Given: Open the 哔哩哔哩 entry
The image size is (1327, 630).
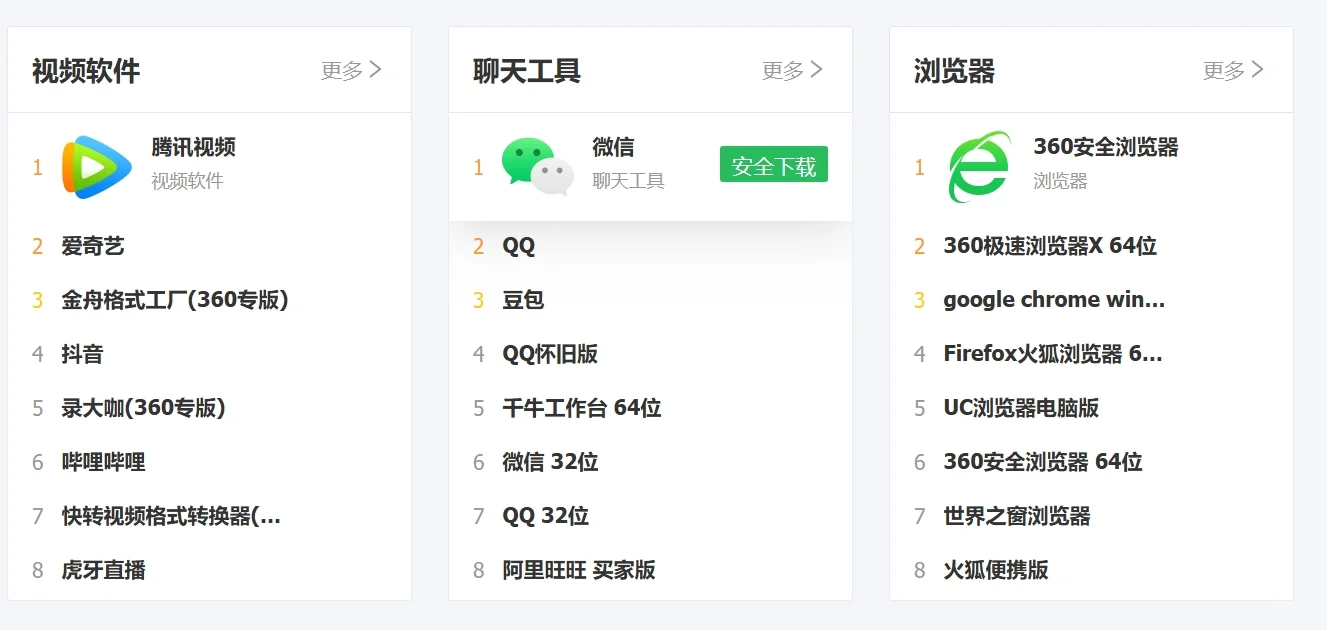Looking at the screenshot, I should pyautogui.click(x=105, y=462).
